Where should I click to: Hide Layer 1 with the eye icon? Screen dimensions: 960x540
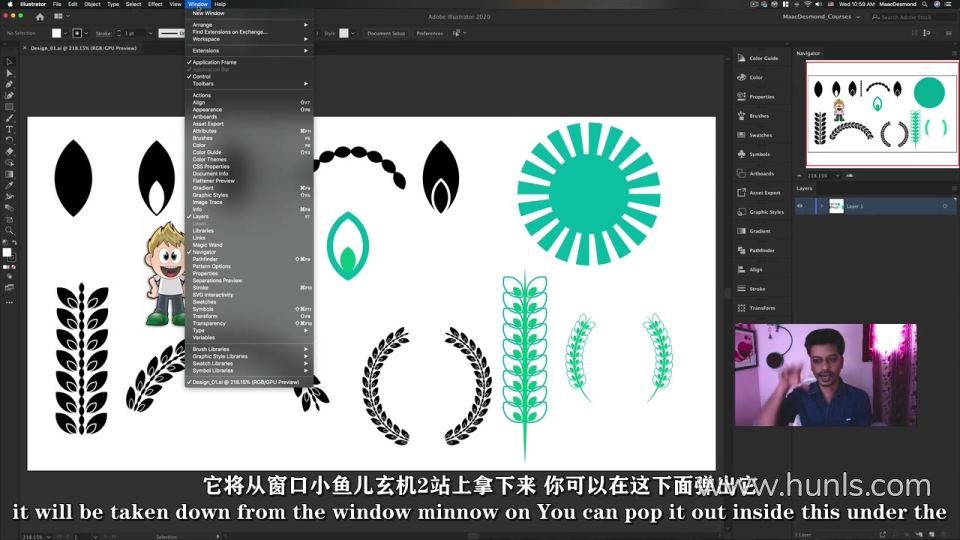click(x=800, y=206)
